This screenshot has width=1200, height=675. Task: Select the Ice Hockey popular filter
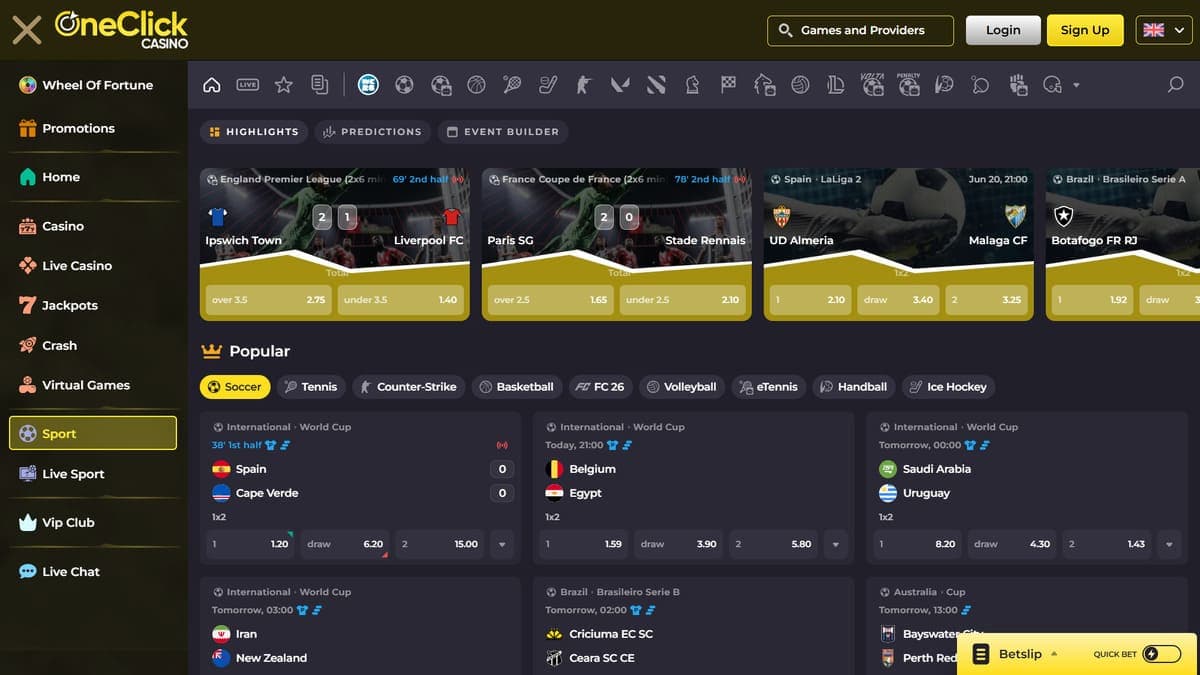948,387
